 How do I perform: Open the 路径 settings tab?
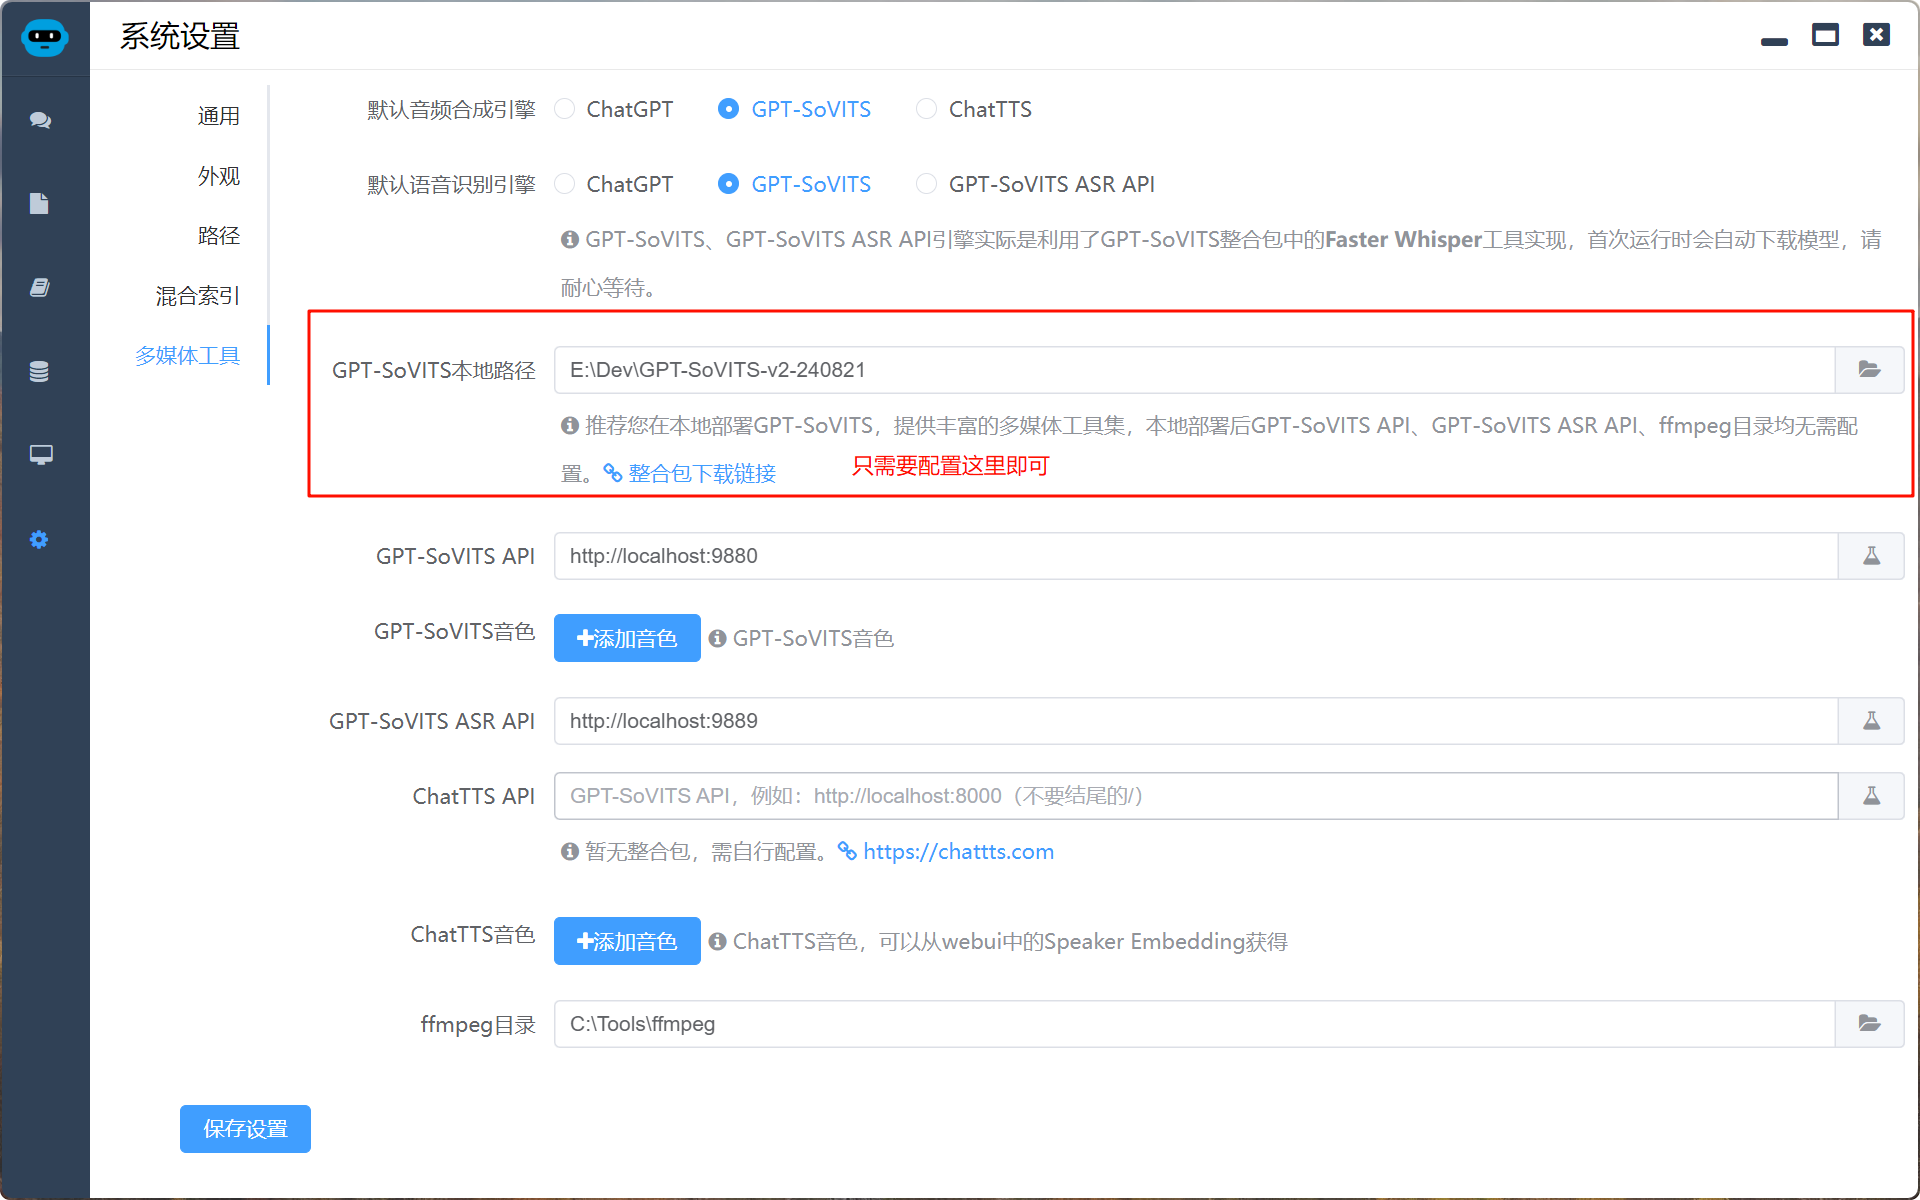coord(218,236)
